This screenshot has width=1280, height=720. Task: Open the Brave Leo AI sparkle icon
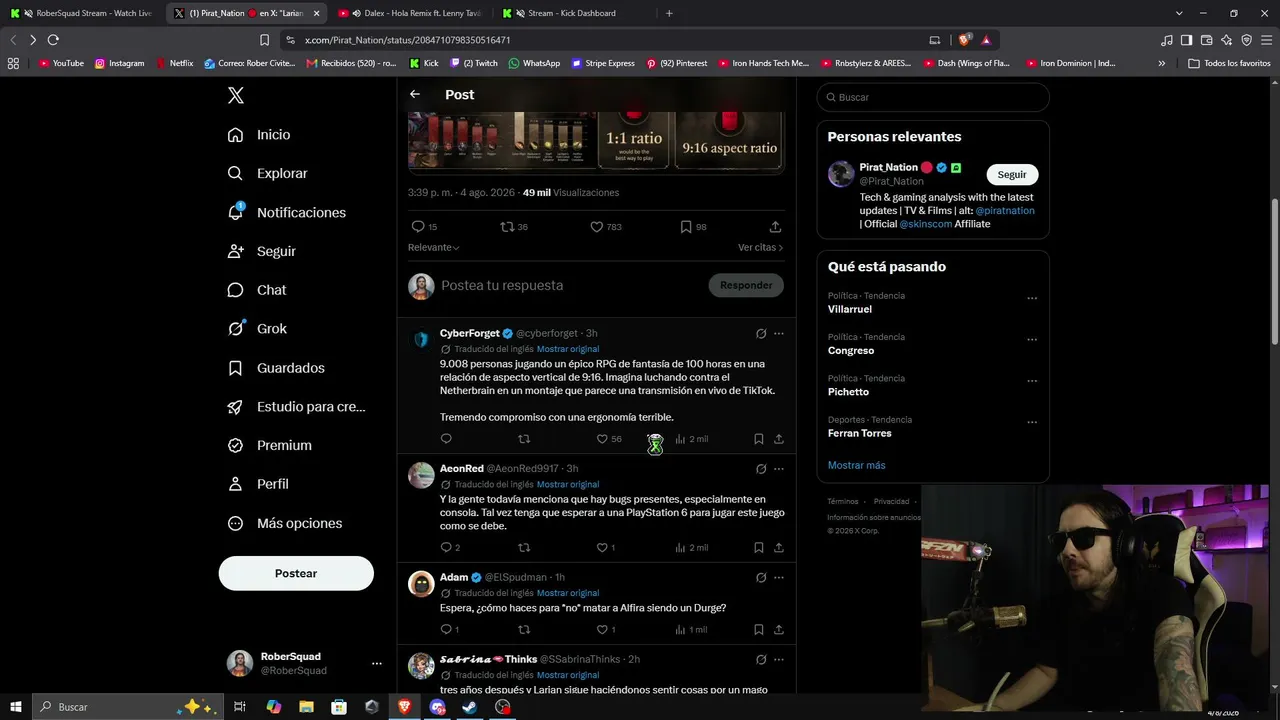point(1226,40)
